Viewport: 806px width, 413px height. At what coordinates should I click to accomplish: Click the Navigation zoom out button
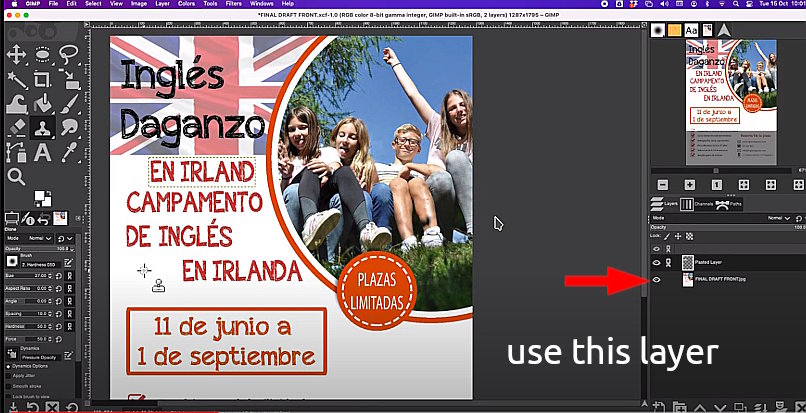click(663, 185)
